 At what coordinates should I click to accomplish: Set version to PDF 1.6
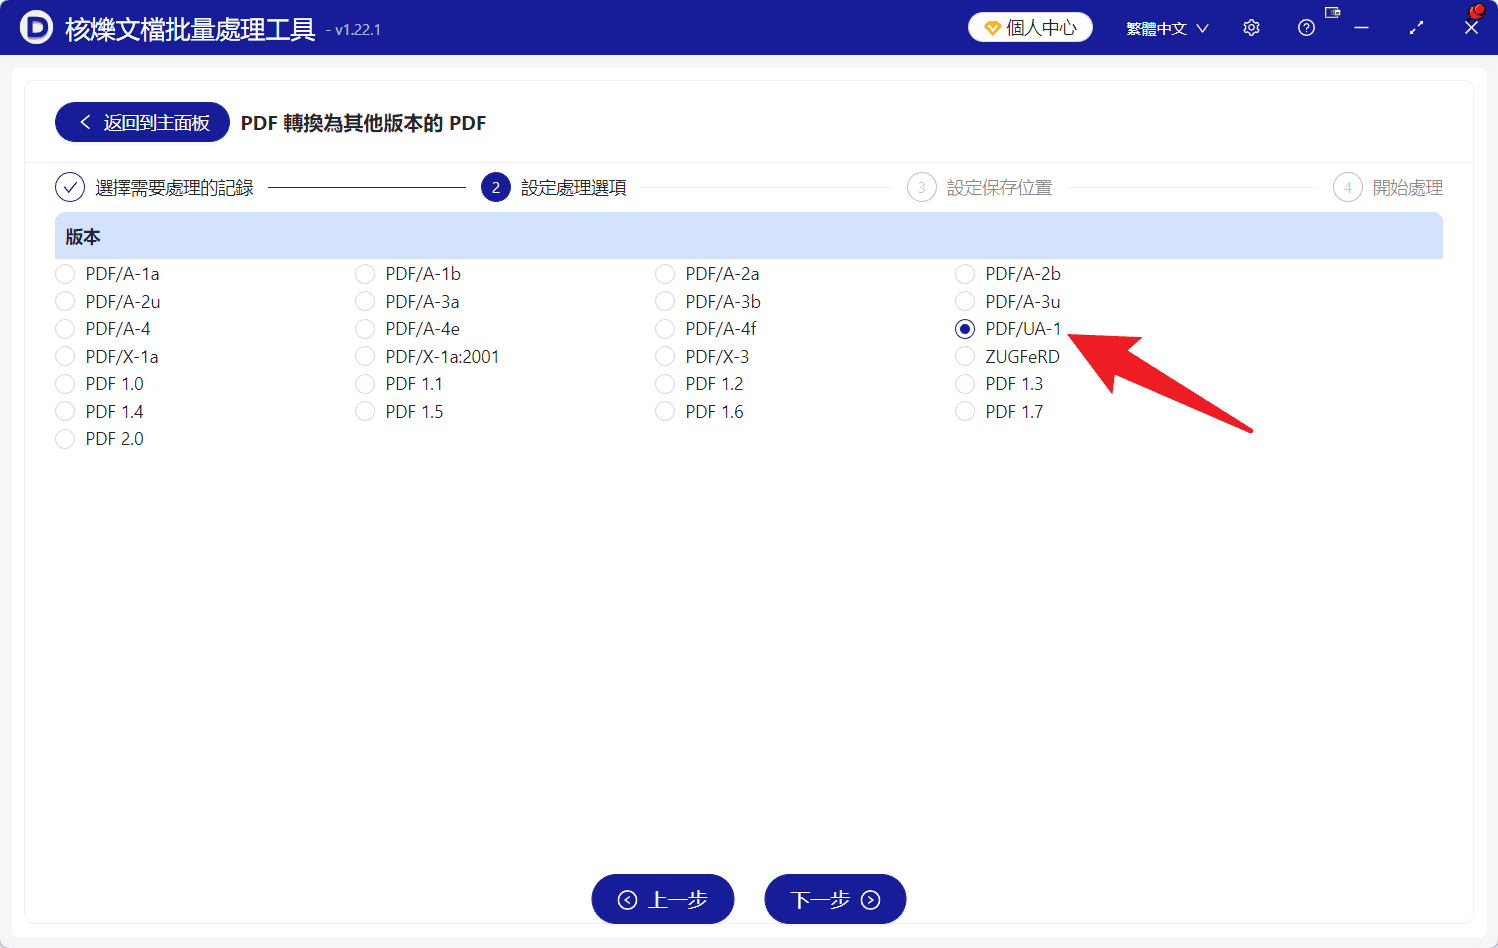(665, 411)
